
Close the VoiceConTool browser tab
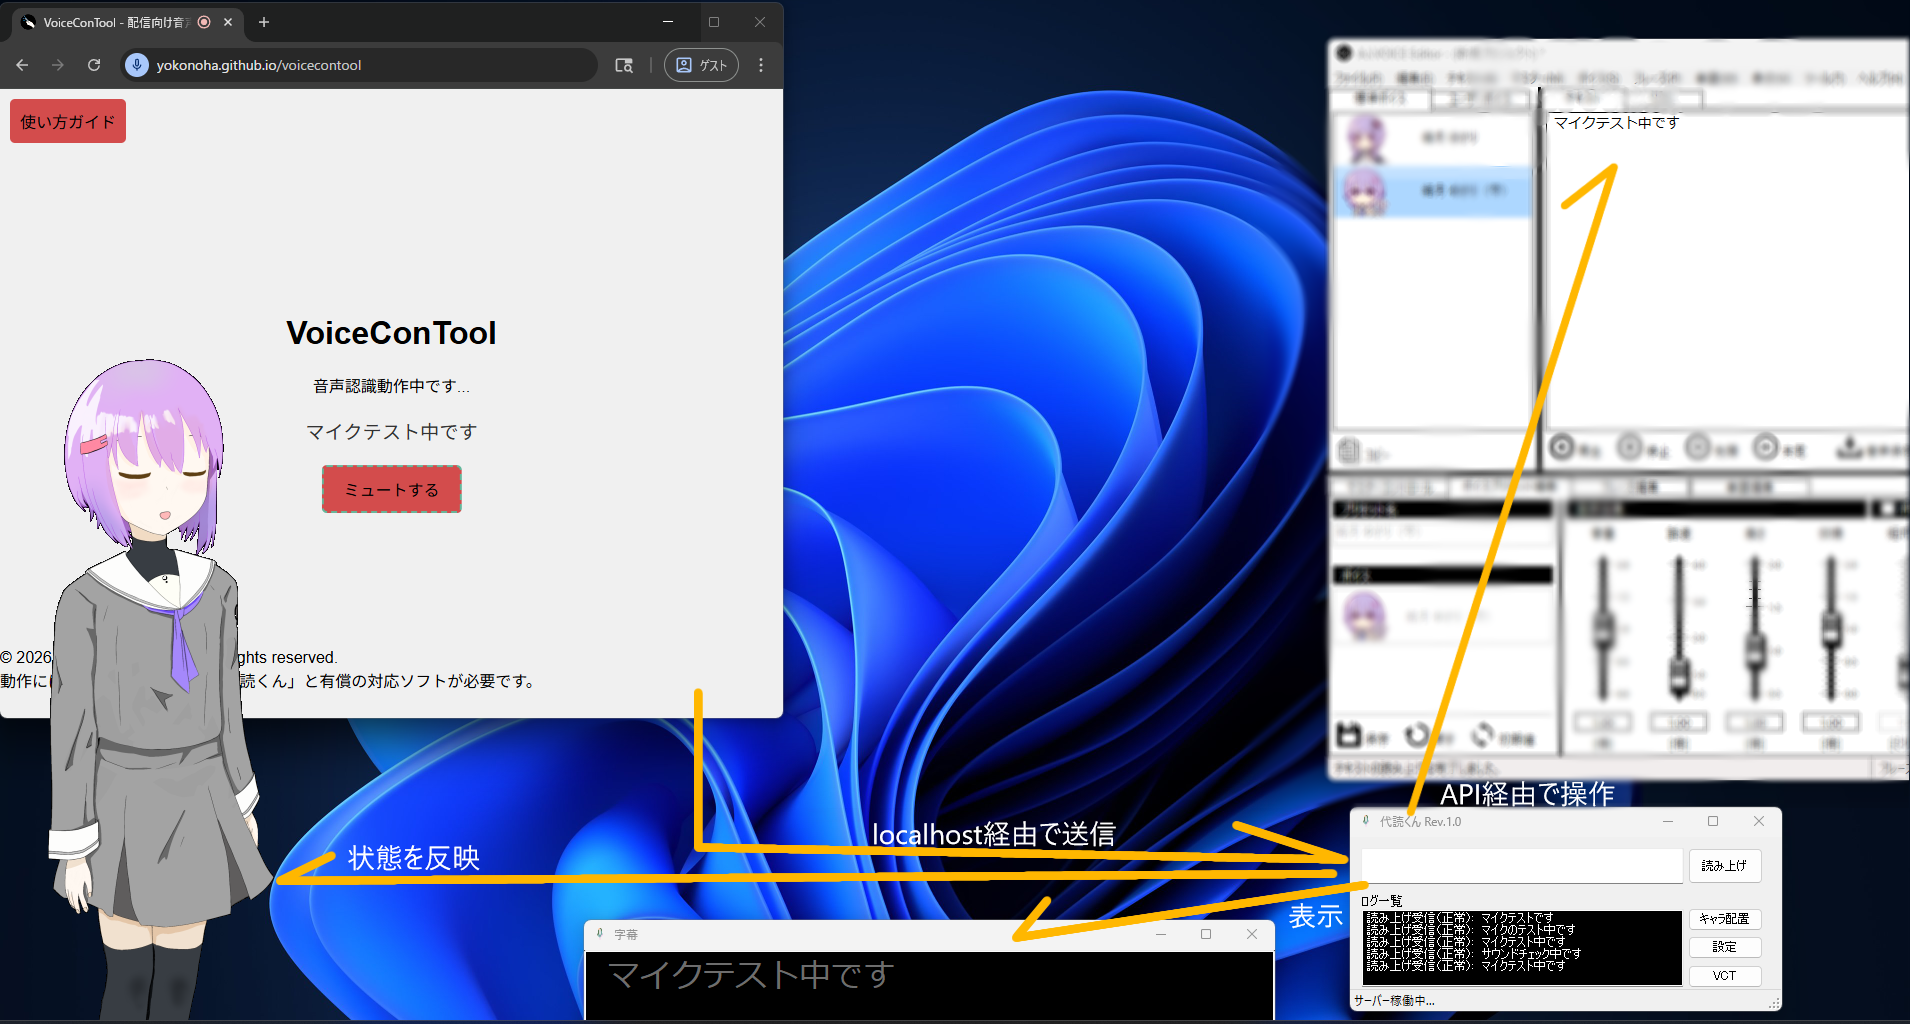point(228,22)
